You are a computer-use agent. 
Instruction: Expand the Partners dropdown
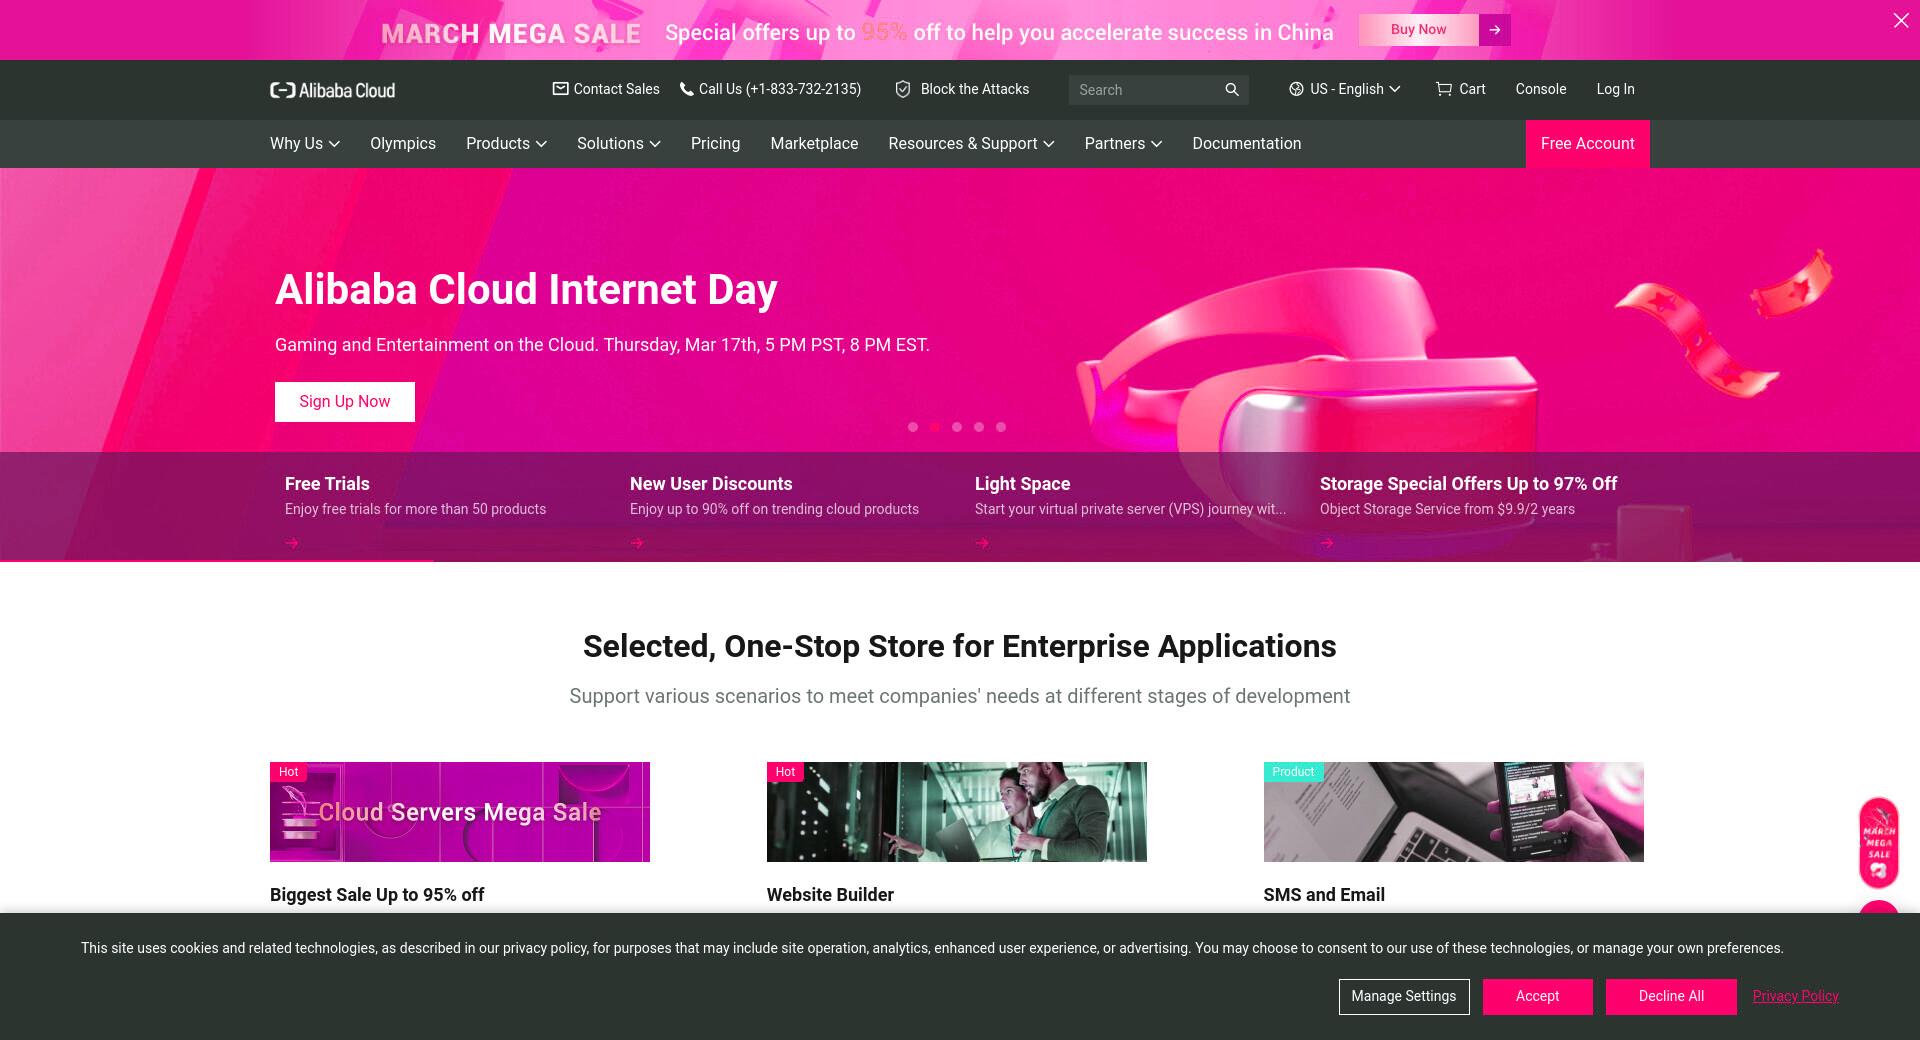point(1123,144)
